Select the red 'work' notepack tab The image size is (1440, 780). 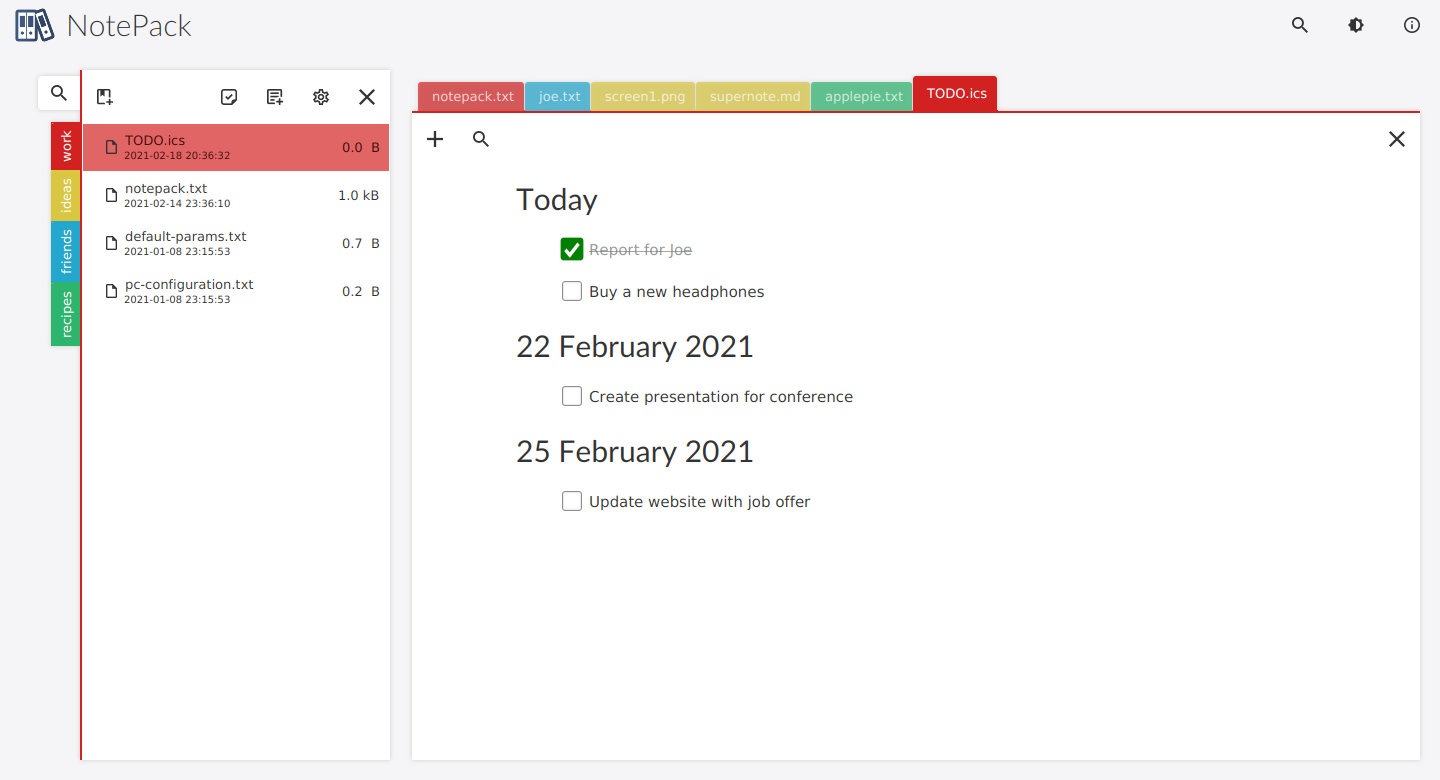(x=66, y=147)
